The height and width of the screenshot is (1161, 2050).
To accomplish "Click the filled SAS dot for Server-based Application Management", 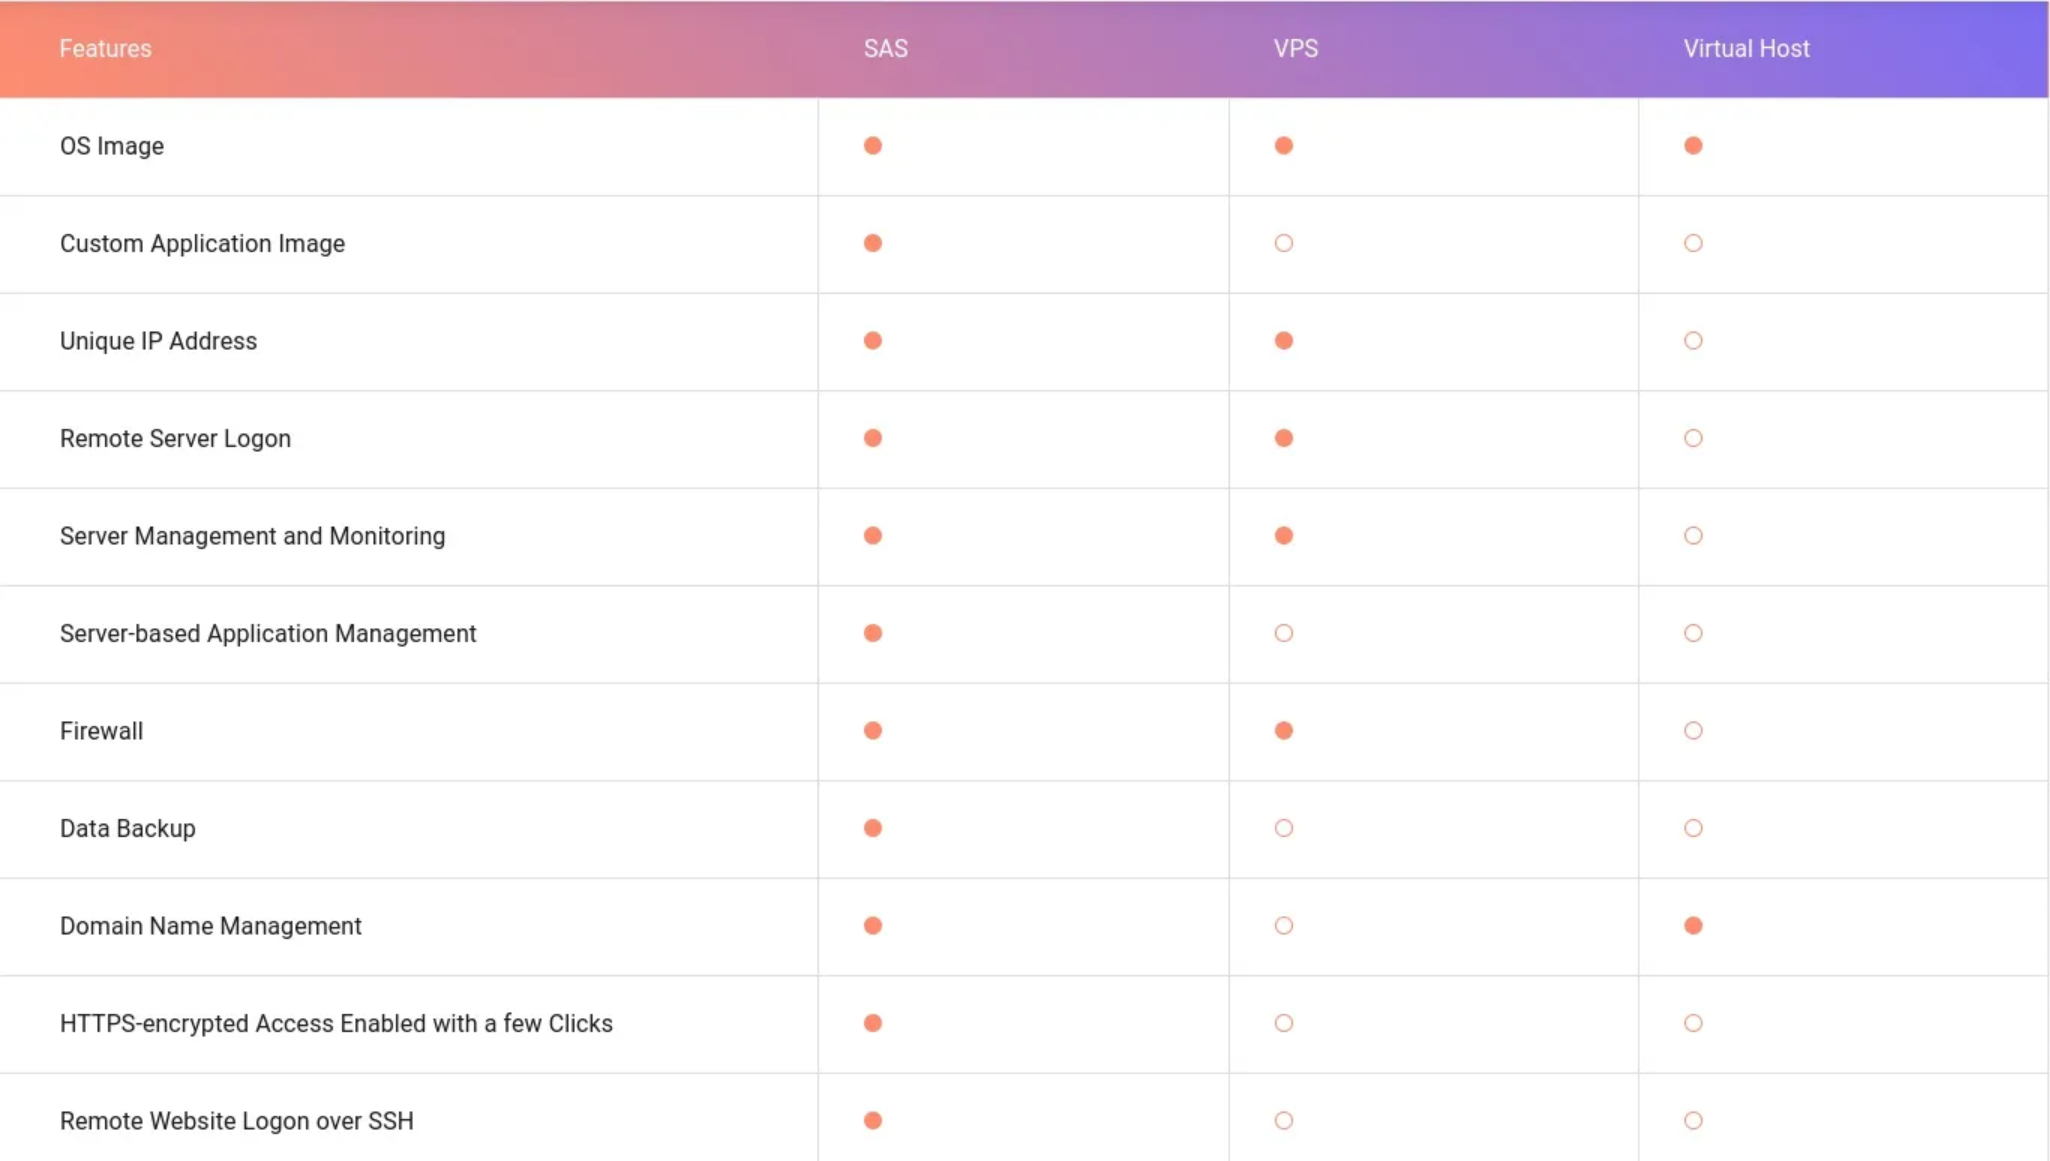I will pyautogui.click(x=873, y=633).
